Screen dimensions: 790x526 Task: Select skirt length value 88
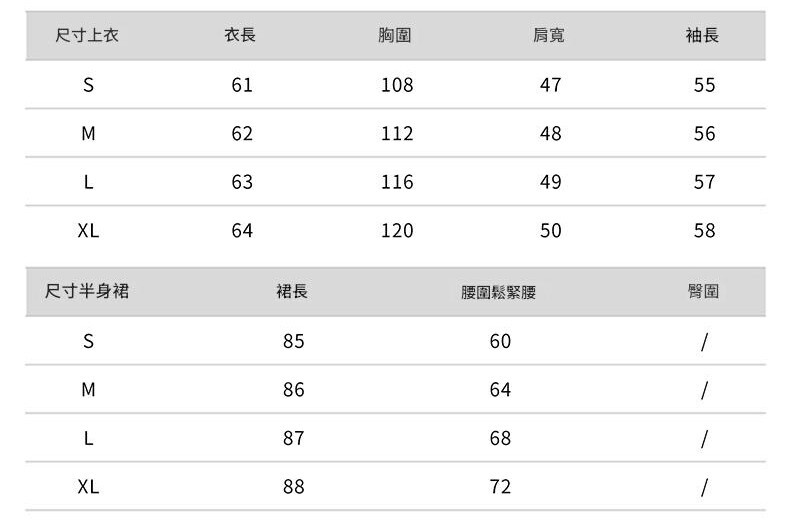point(293,487)
